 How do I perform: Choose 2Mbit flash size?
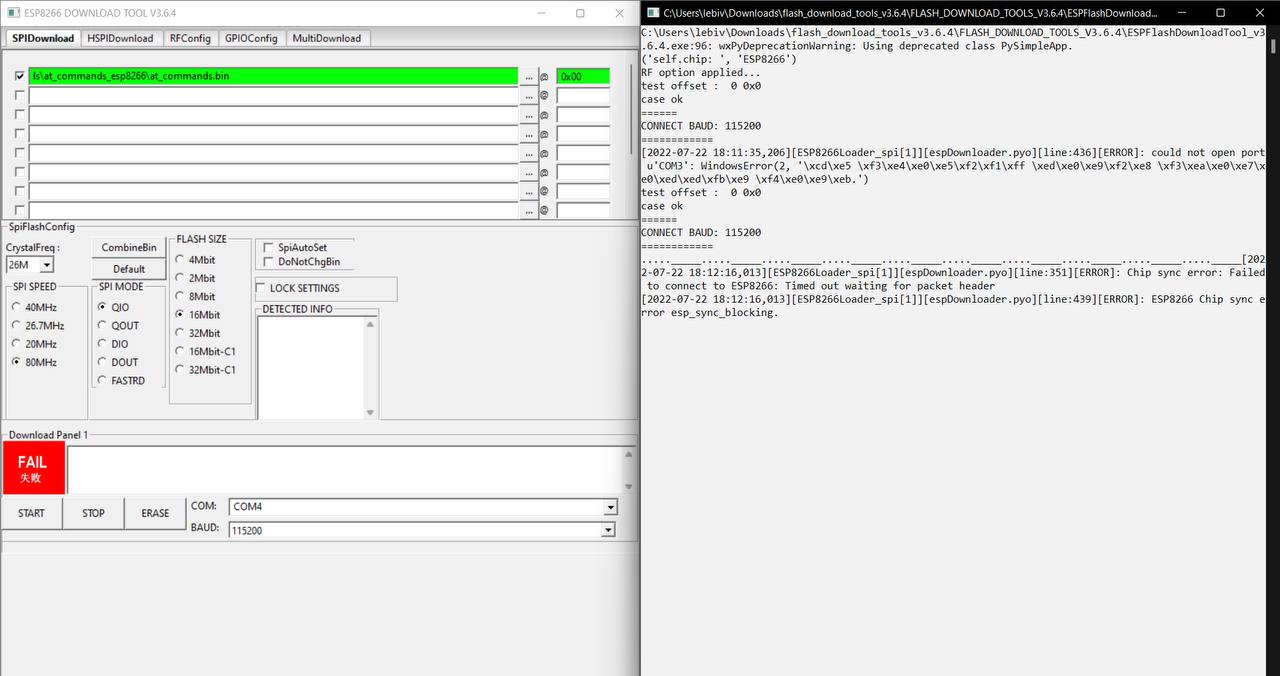point(195,278)
